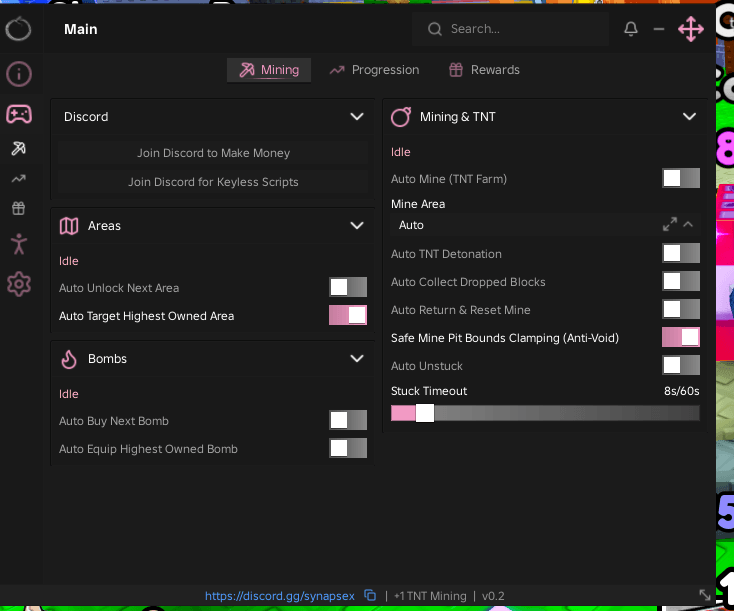Collapse the Mine Area dropdown with the caret
The height and width of the screenshot is (611, 734).
coord(688,224)
